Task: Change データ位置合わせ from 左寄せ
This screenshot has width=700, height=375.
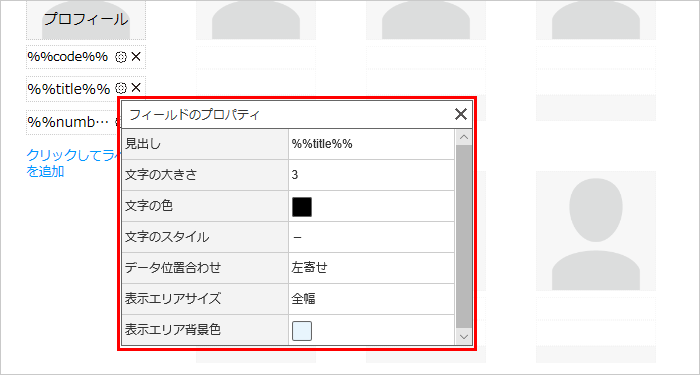Action: (371, 268)
